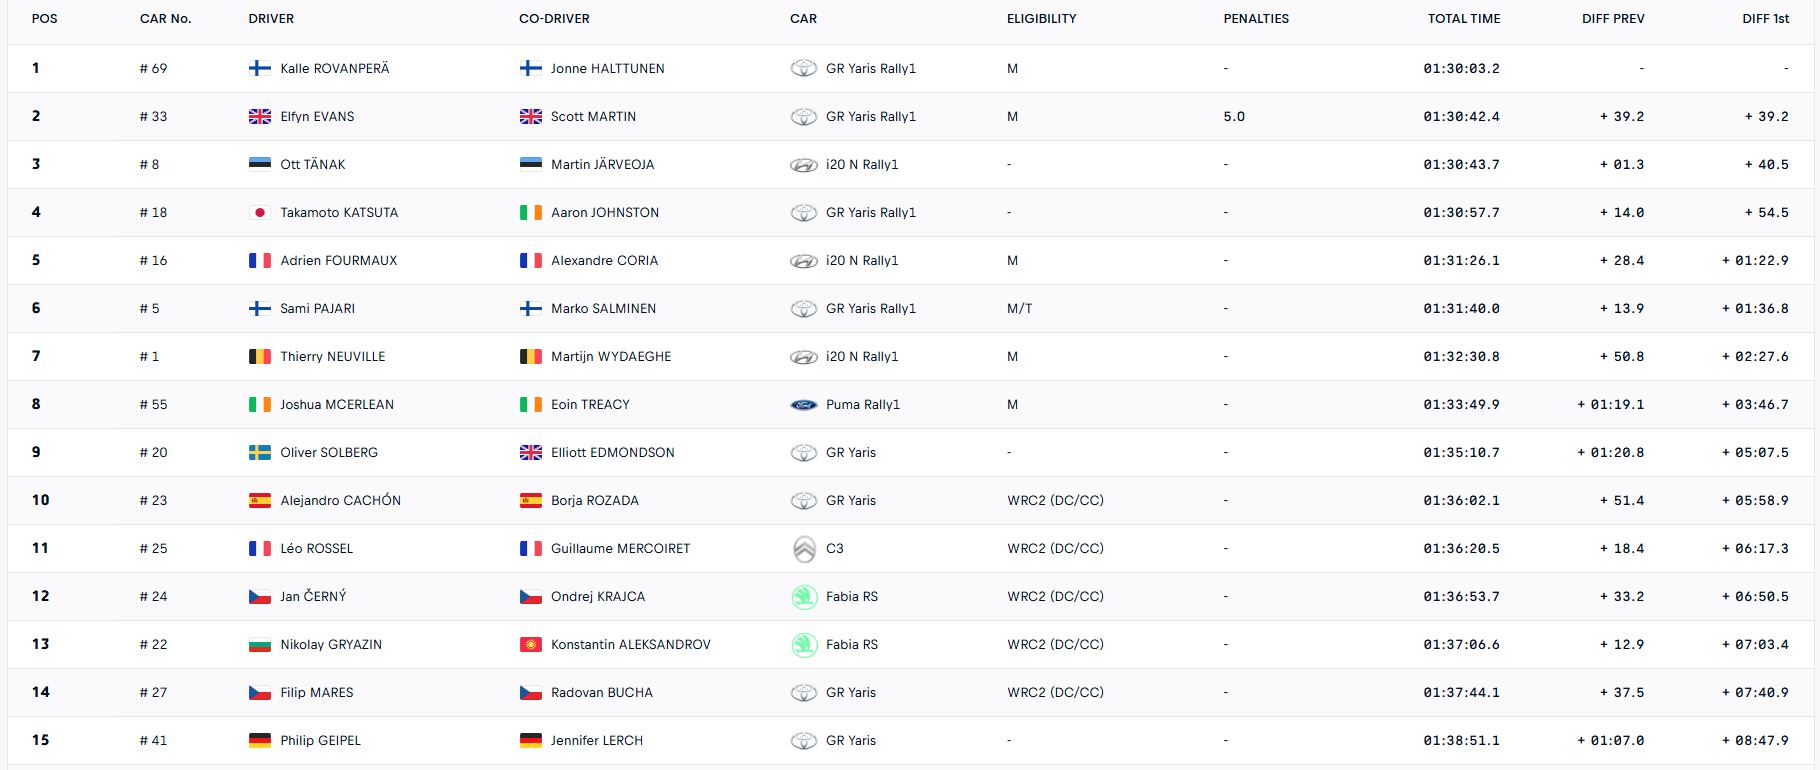Click the Bulgarian flag beside Nikolay Gryazin
This screenshot has height=770, width=1820.
pyautogui.click(x=259, y=645)
